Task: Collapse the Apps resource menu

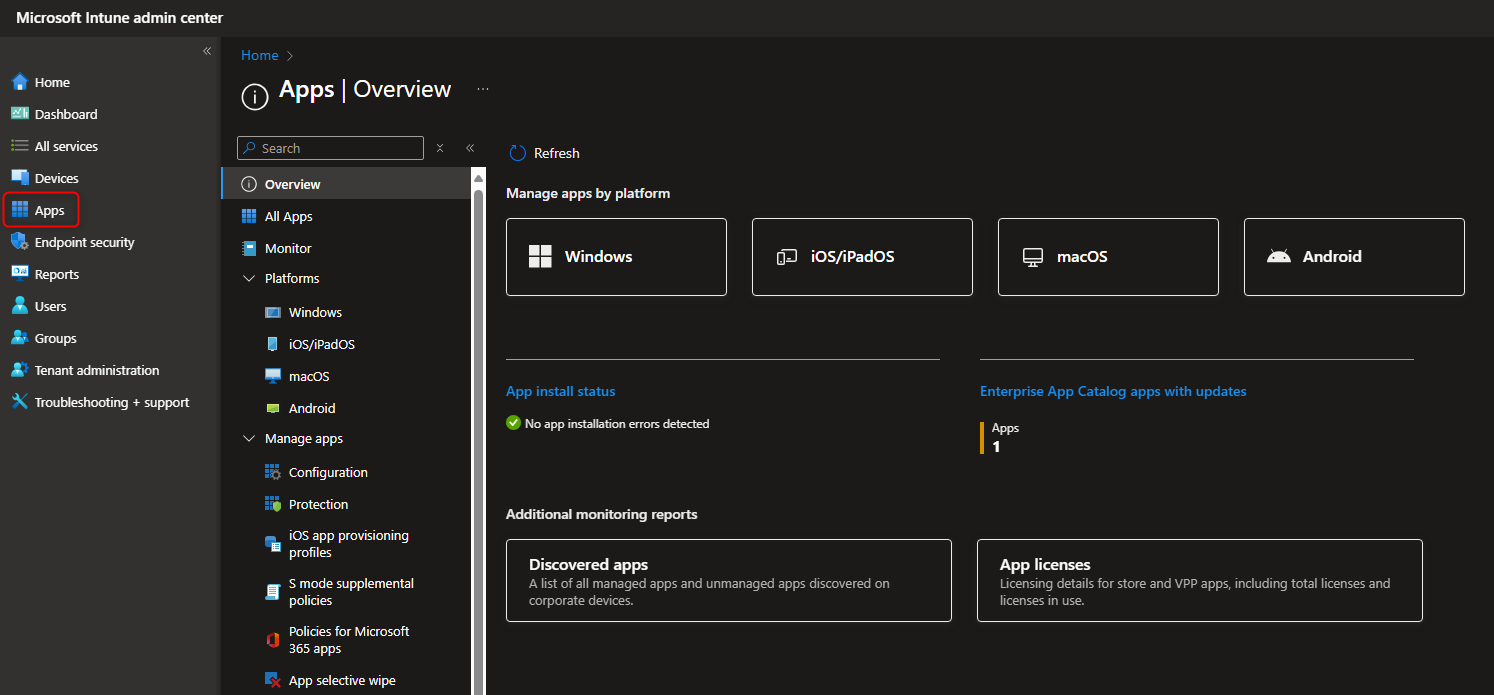Action: tap(470, 148)
